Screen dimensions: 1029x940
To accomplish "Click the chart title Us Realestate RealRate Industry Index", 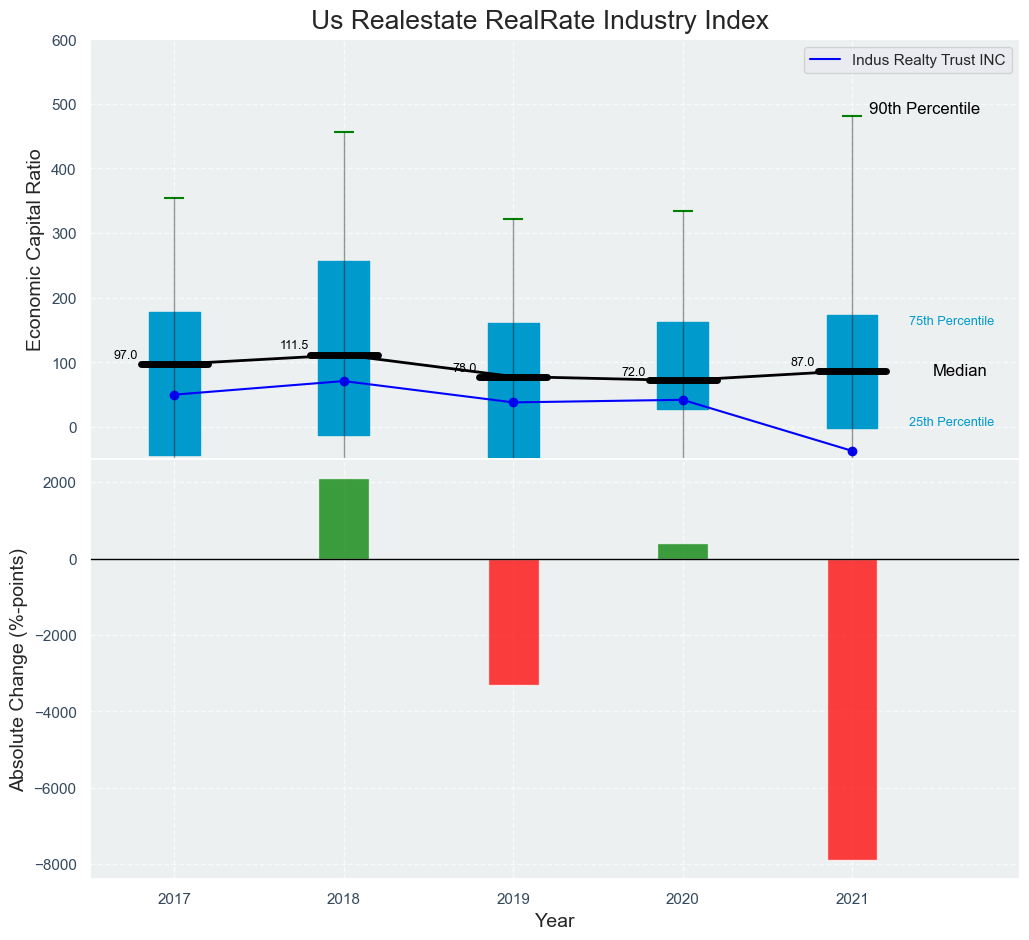I will (539, 20).
